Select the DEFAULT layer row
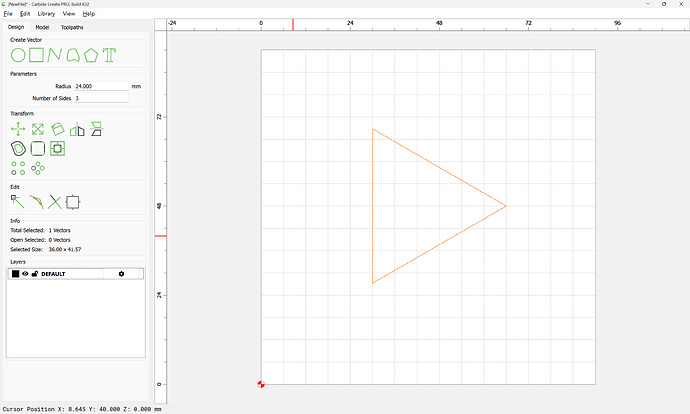This screenshot has width=690, height=414. click(x=76, y=274)
